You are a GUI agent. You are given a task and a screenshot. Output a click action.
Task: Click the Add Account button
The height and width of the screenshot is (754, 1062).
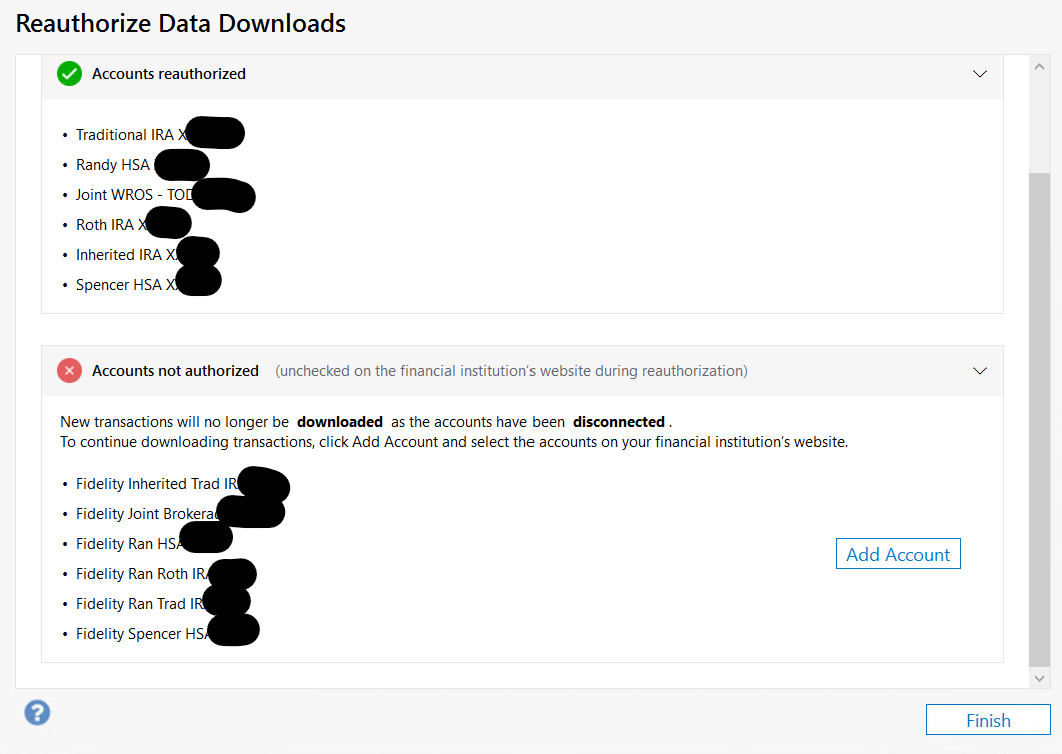(898, 553)
